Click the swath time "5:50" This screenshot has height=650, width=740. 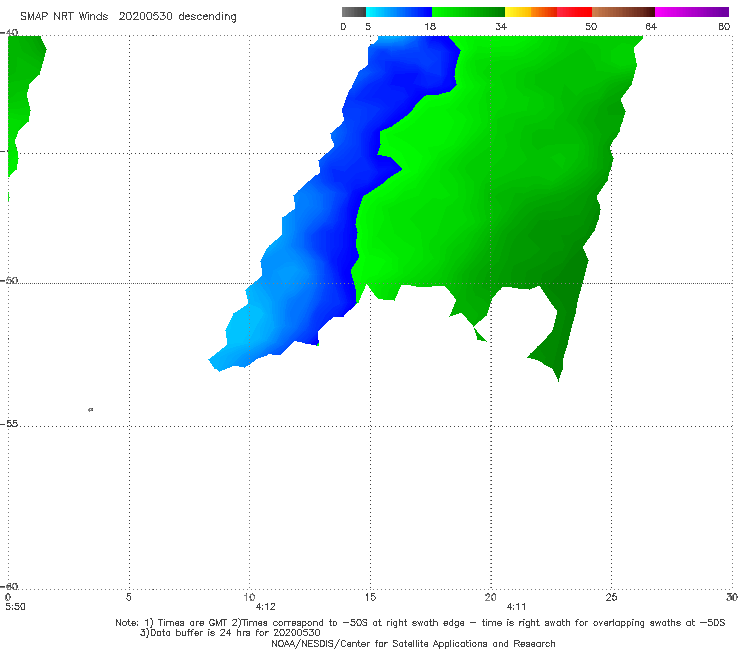pyautogui.click(x=15, y=607)
